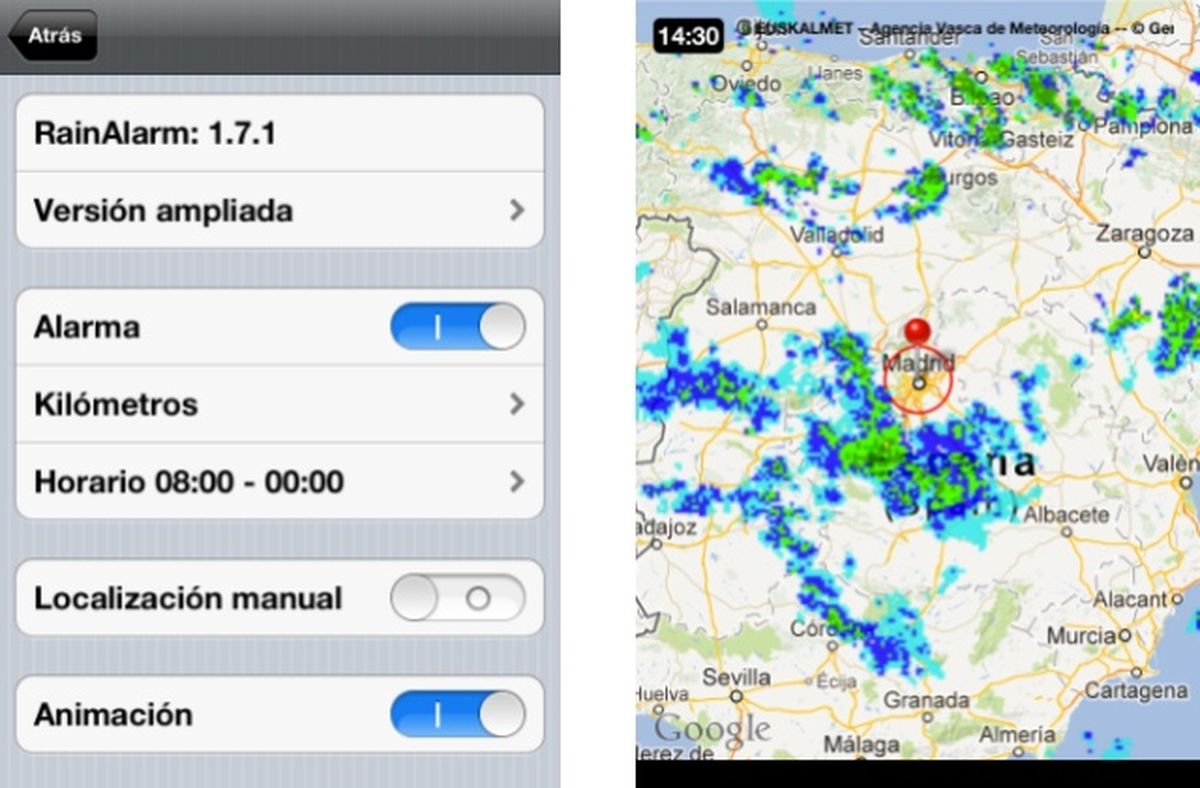The width and height of the screenshot is (1200, 788).
Task: Expand Versión ampliada via its chevron
Action: click(x=518, y=210)
